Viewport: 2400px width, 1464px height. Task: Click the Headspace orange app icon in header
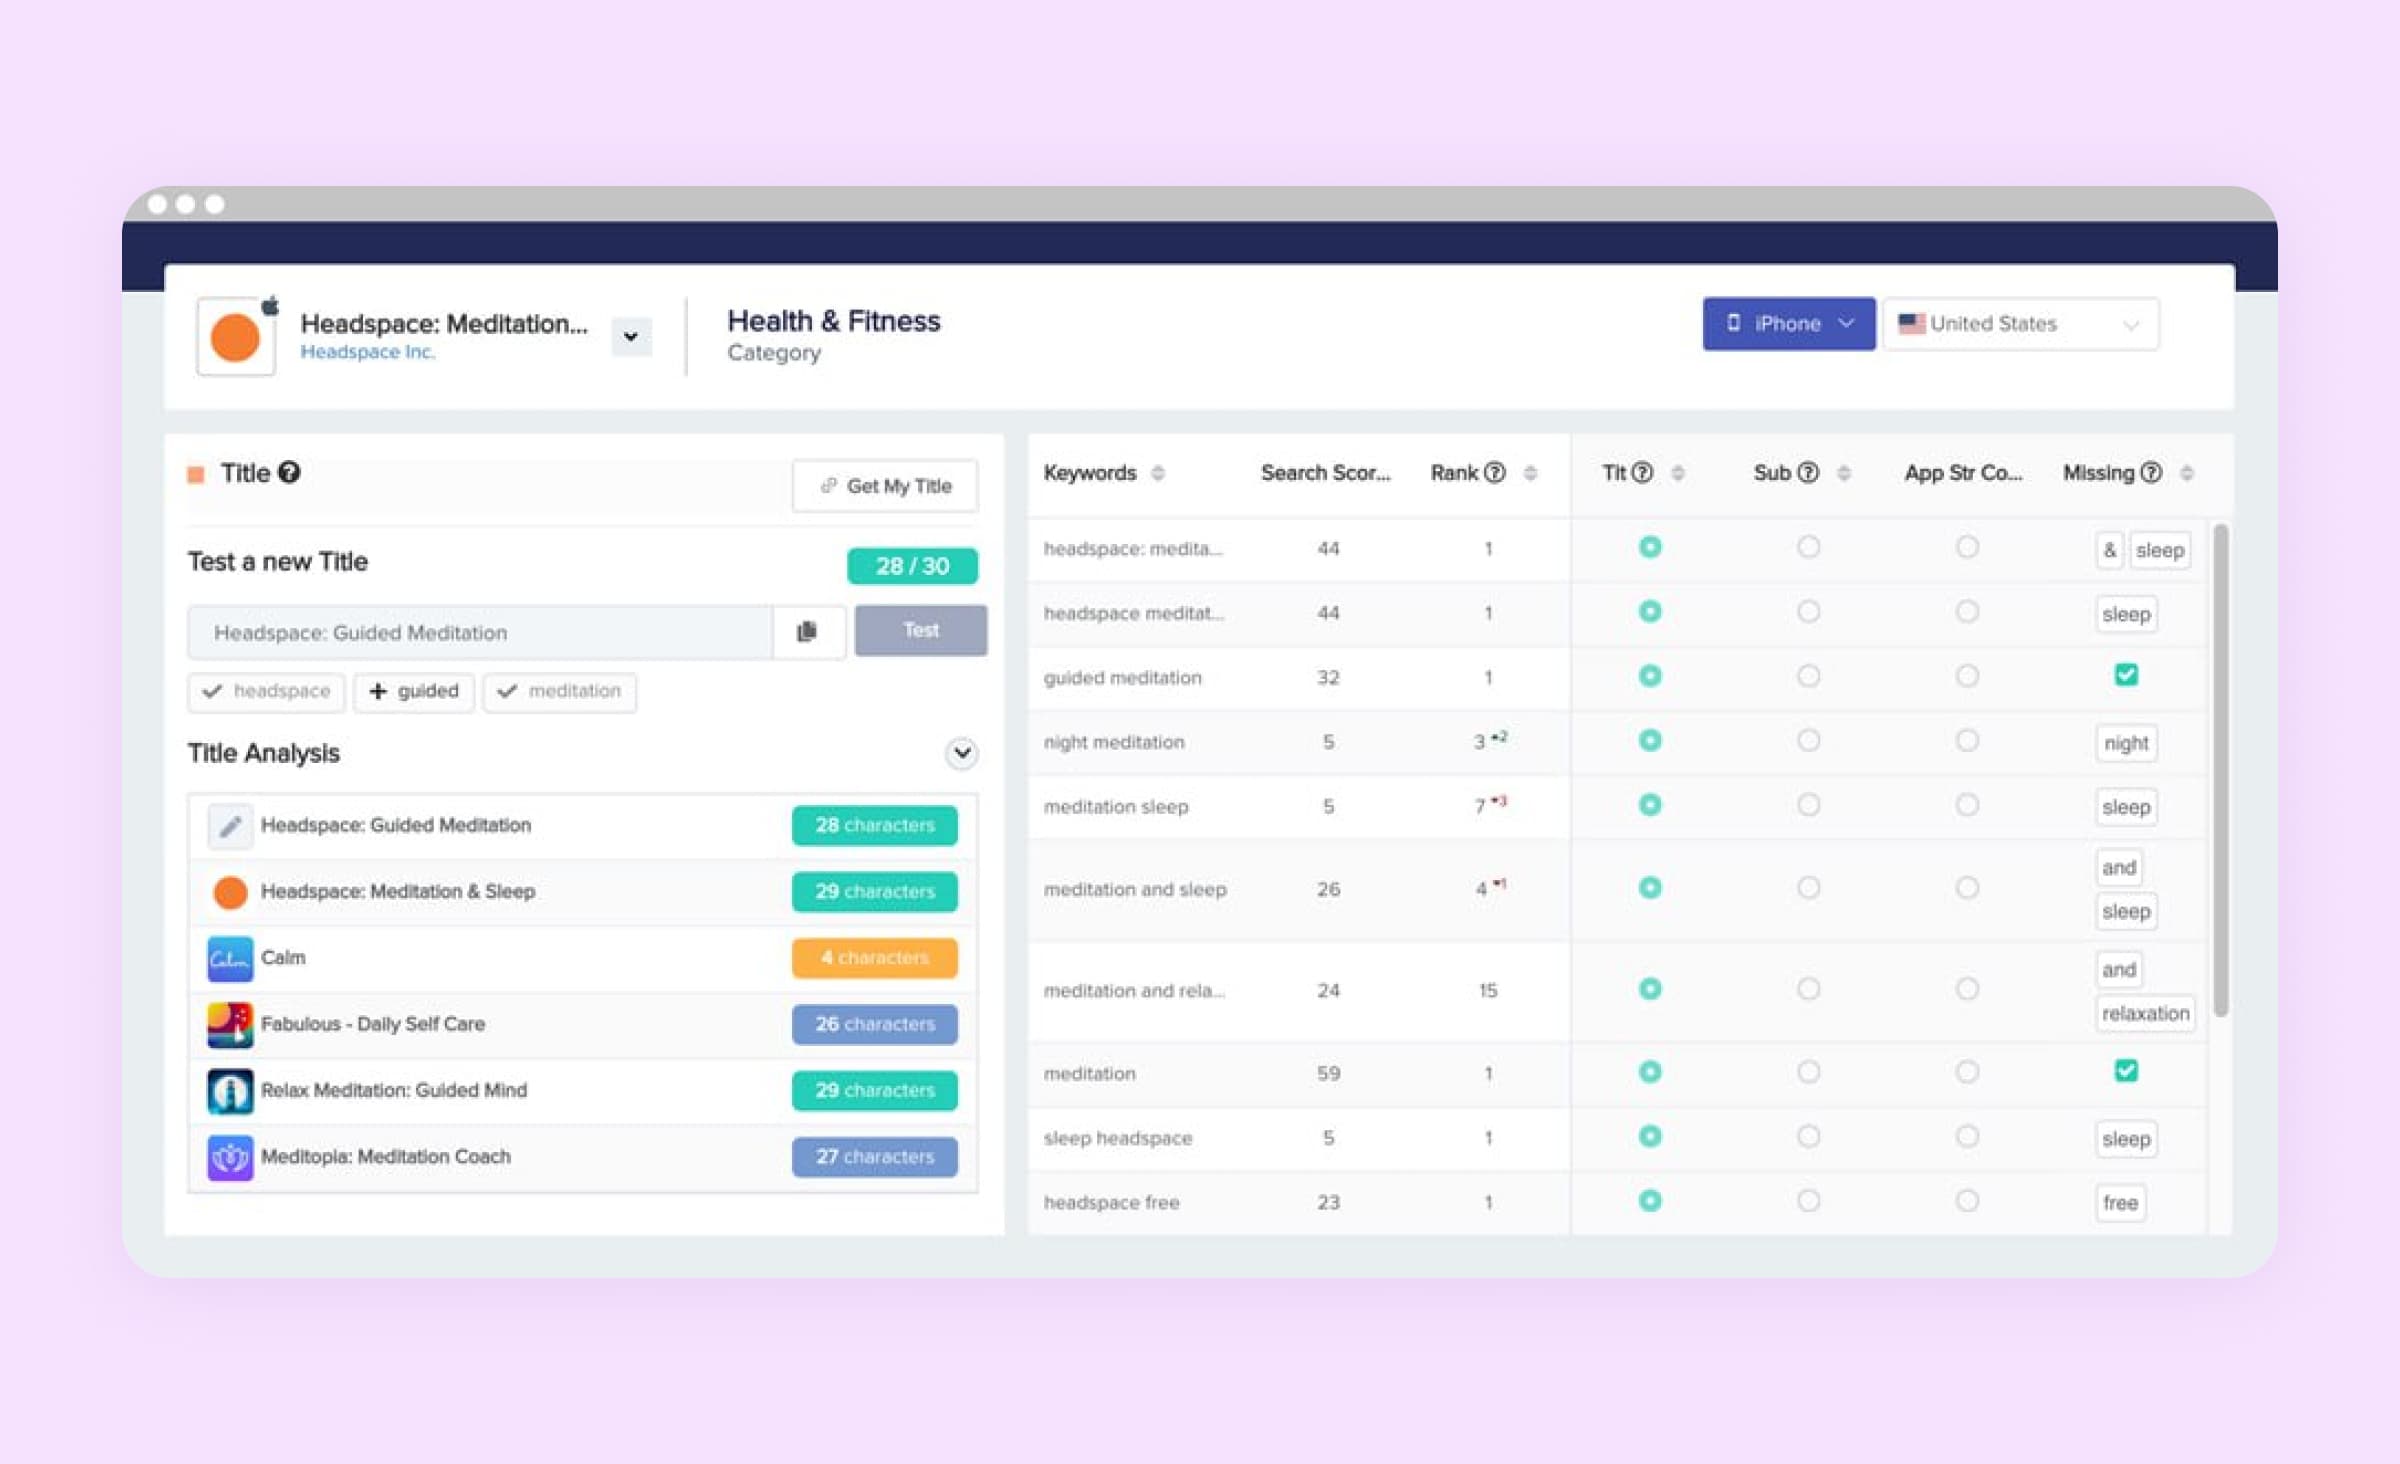(x=236, y=337)
